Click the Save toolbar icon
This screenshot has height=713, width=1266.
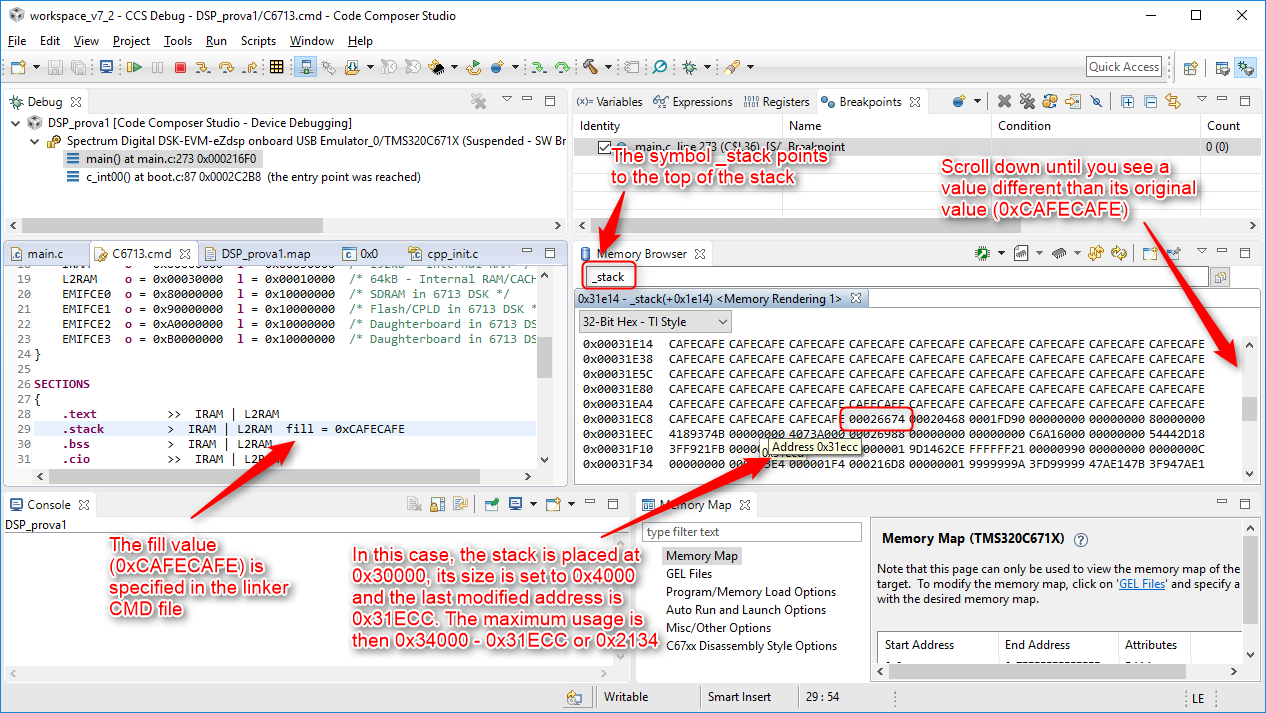pos(54,67)
